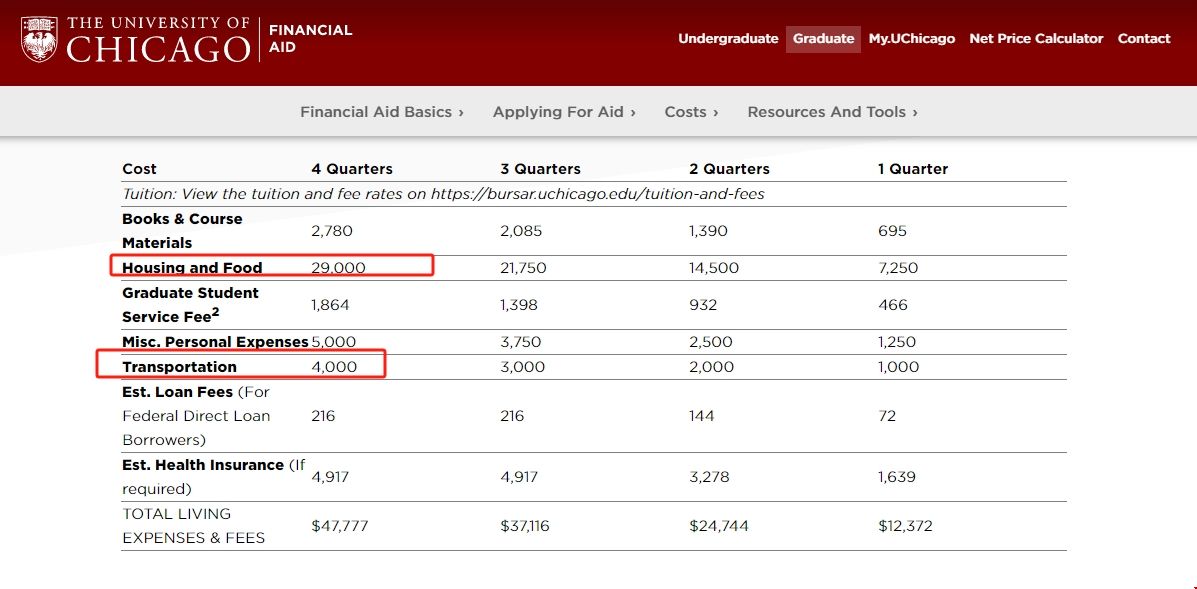Click the CHICAGO wordmark in the header

(x=158, y=49)
